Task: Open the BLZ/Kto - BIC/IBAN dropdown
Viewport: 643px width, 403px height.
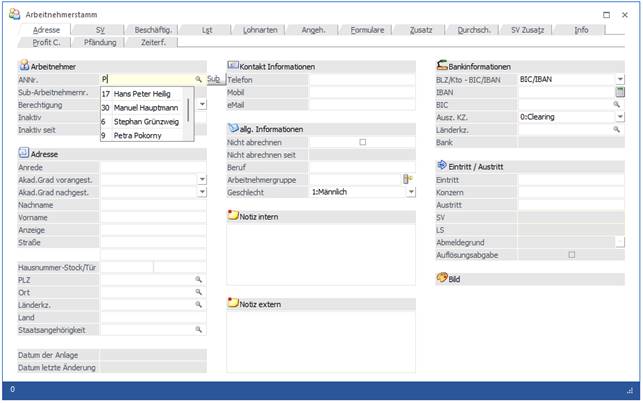Action: click(620, 78)
